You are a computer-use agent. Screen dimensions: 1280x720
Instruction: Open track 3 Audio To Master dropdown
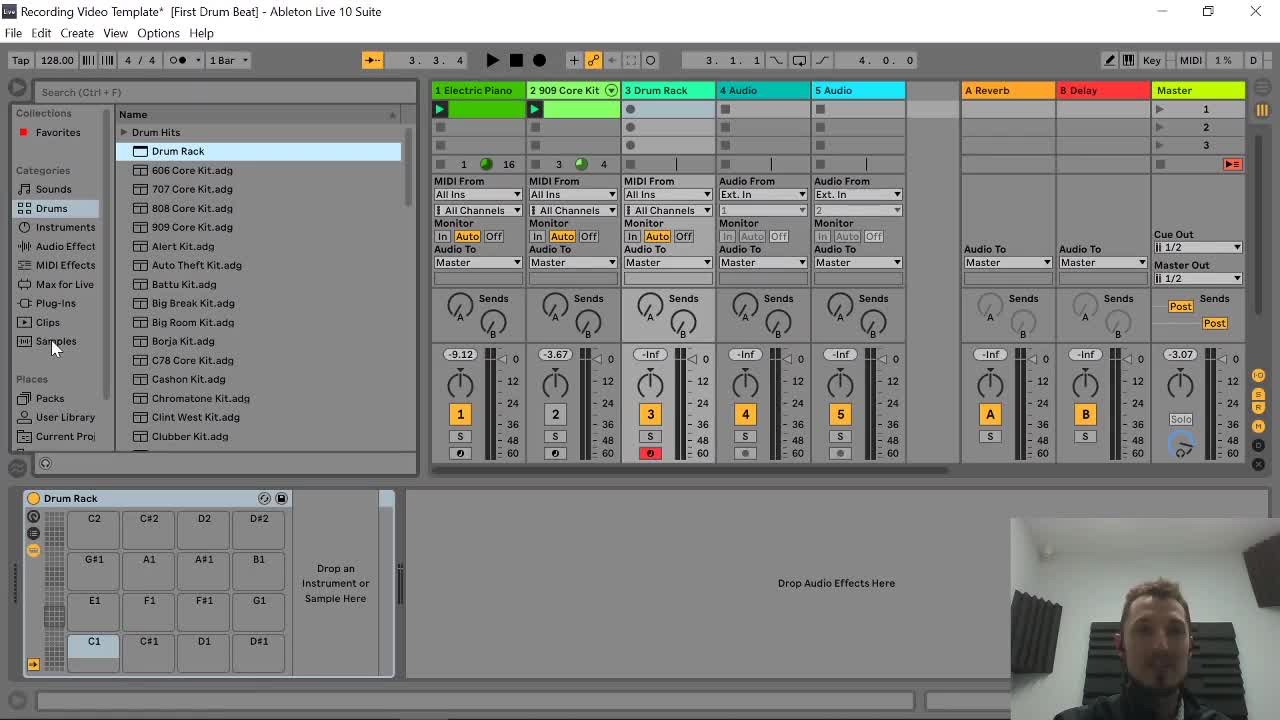[x=668, y=263]
